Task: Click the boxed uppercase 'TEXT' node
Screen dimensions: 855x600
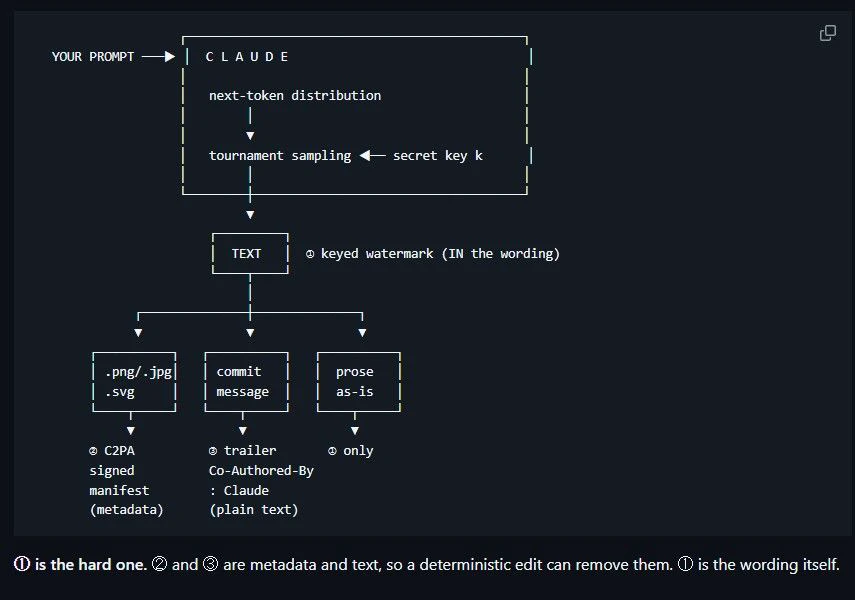Action: pos(246,254)
